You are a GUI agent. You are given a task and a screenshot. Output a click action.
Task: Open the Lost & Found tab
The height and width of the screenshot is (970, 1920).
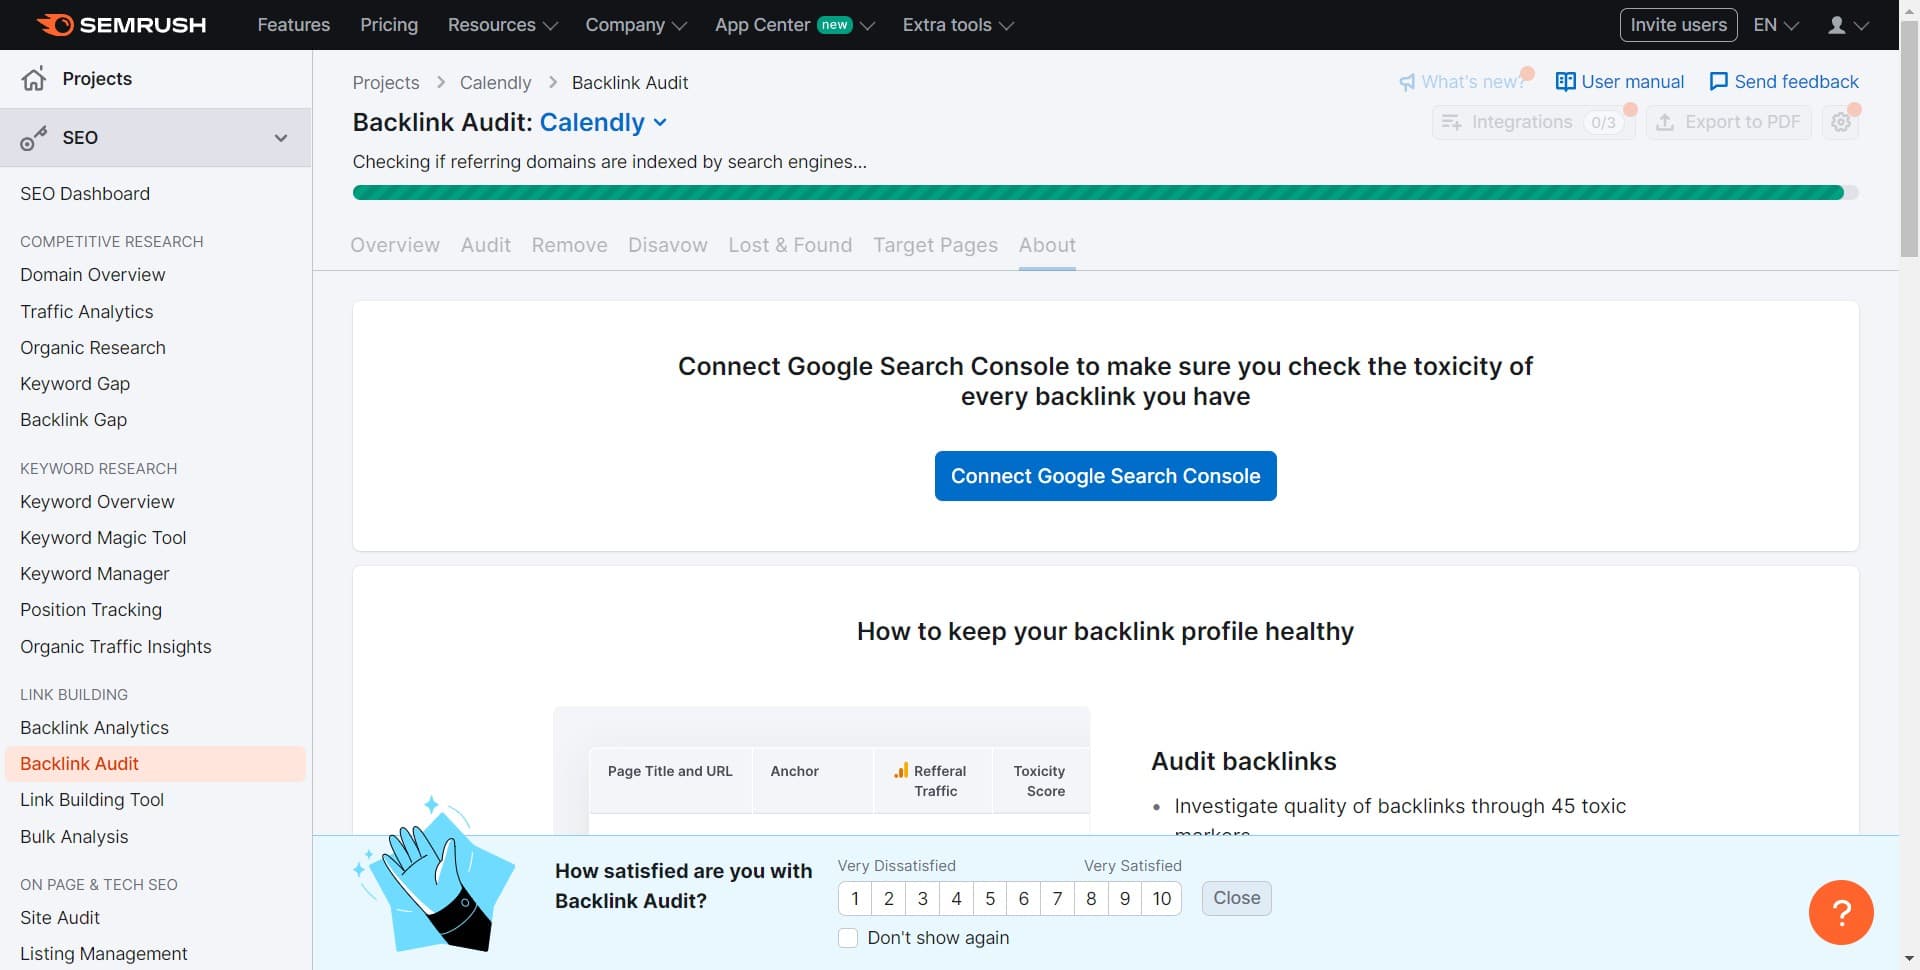[790, 245]
